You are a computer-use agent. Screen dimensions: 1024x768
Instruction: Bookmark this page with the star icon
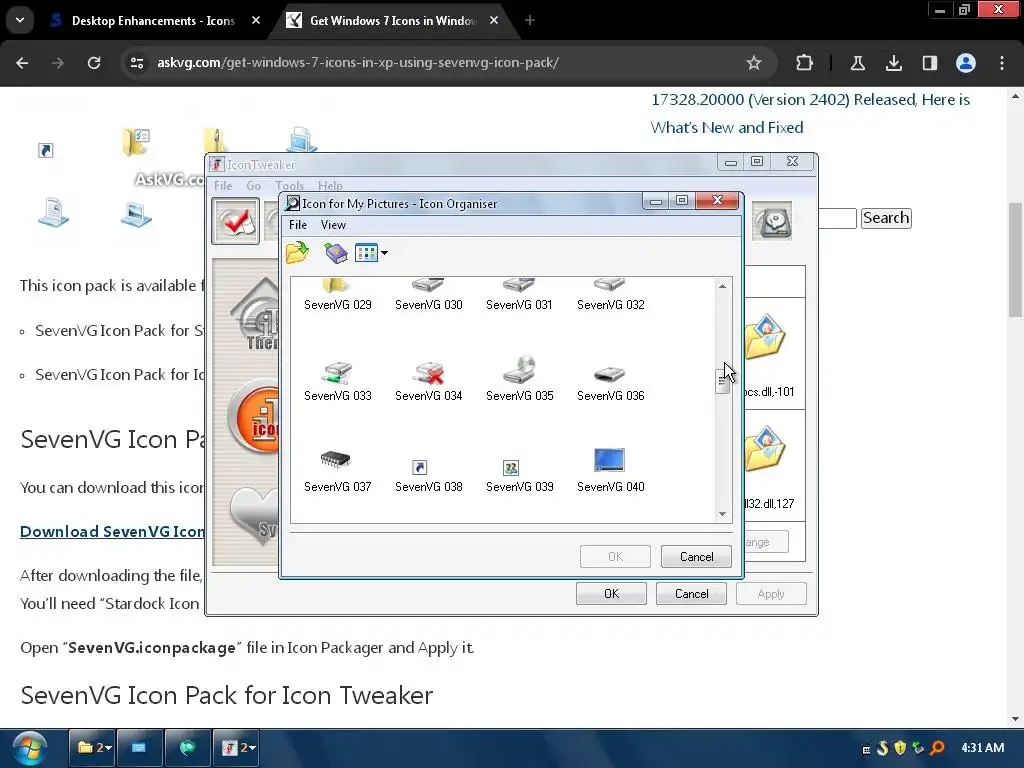coord(754,63)
